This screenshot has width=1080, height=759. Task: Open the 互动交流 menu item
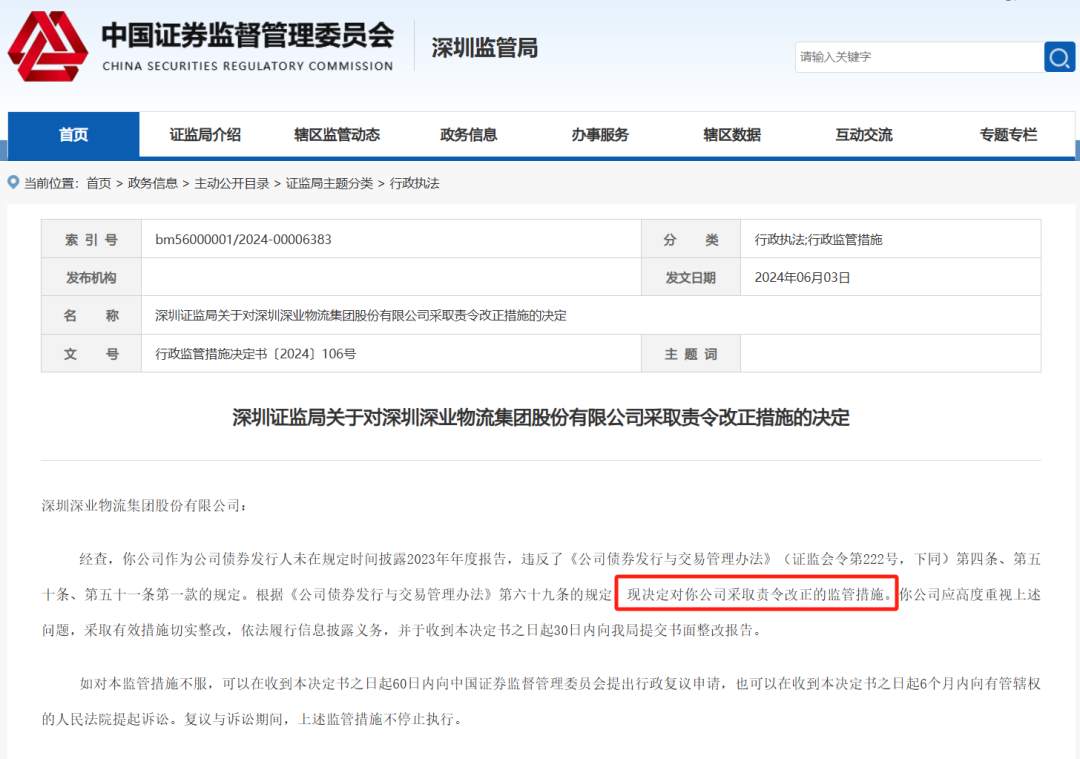pyautogui.click(x=864, y=134)
